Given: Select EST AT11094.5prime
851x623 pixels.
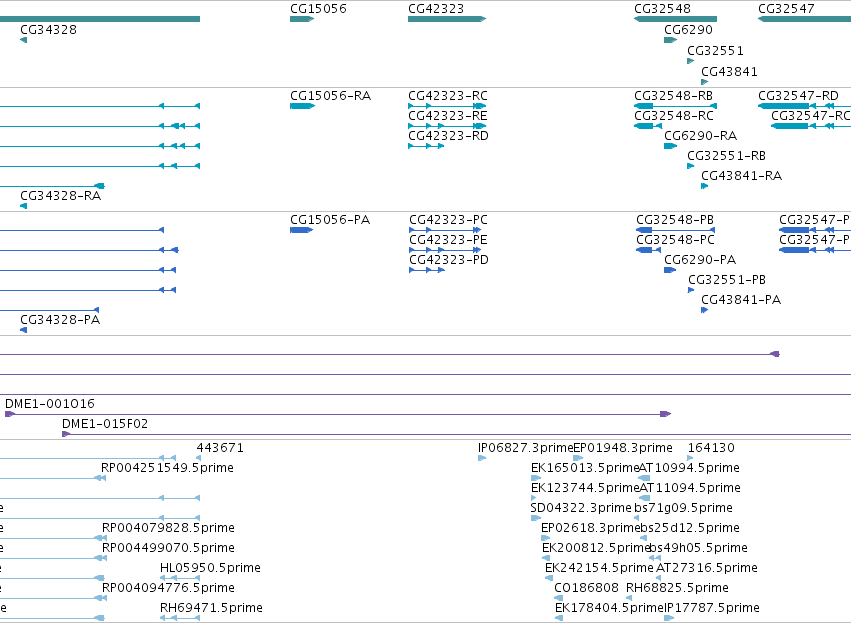Looking at the screenshot, I should click(690, 488).
